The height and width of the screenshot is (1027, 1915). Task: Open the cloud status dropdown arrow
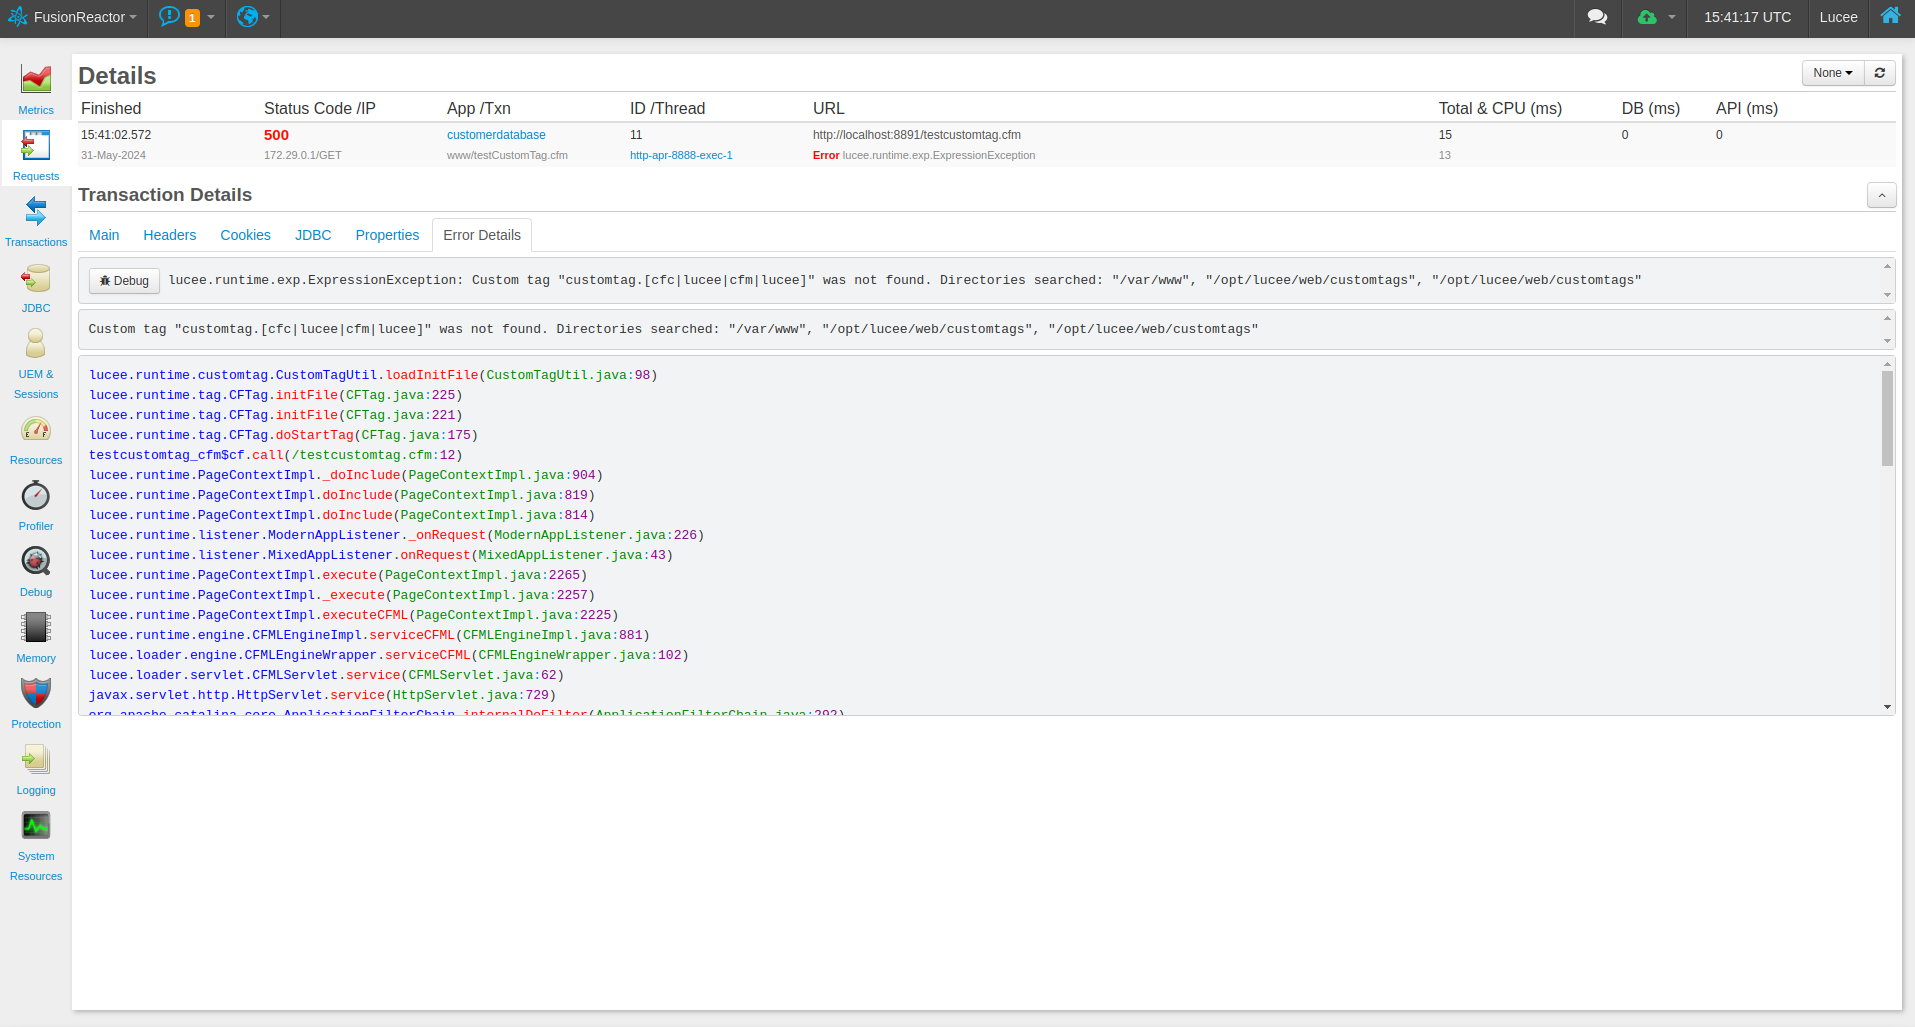click(1671, 17)
